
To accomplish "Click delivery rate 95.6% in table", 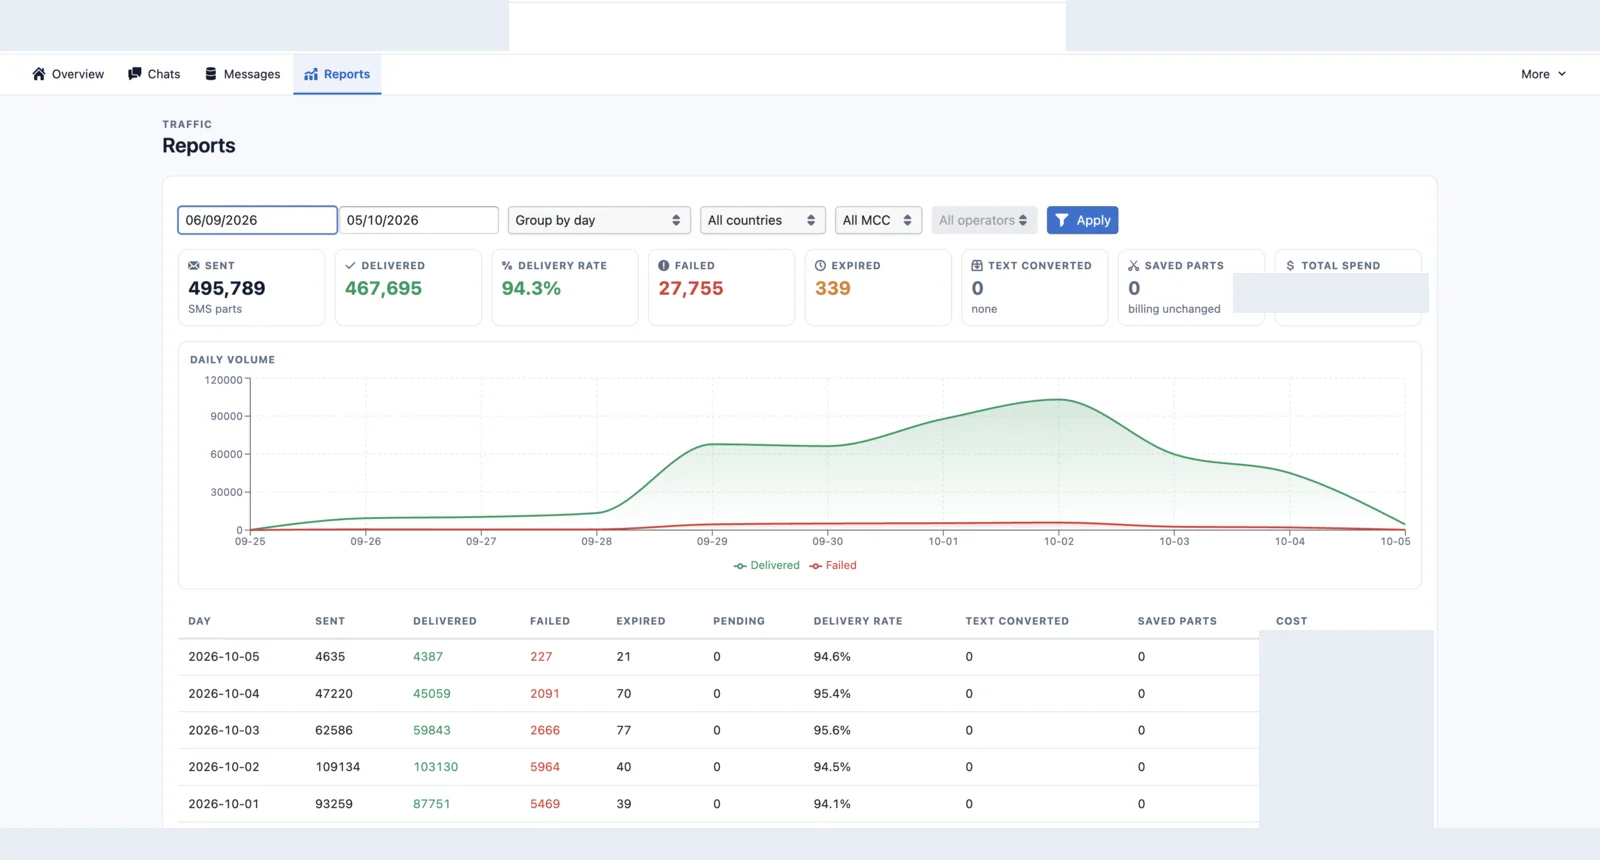I will 832,731.
